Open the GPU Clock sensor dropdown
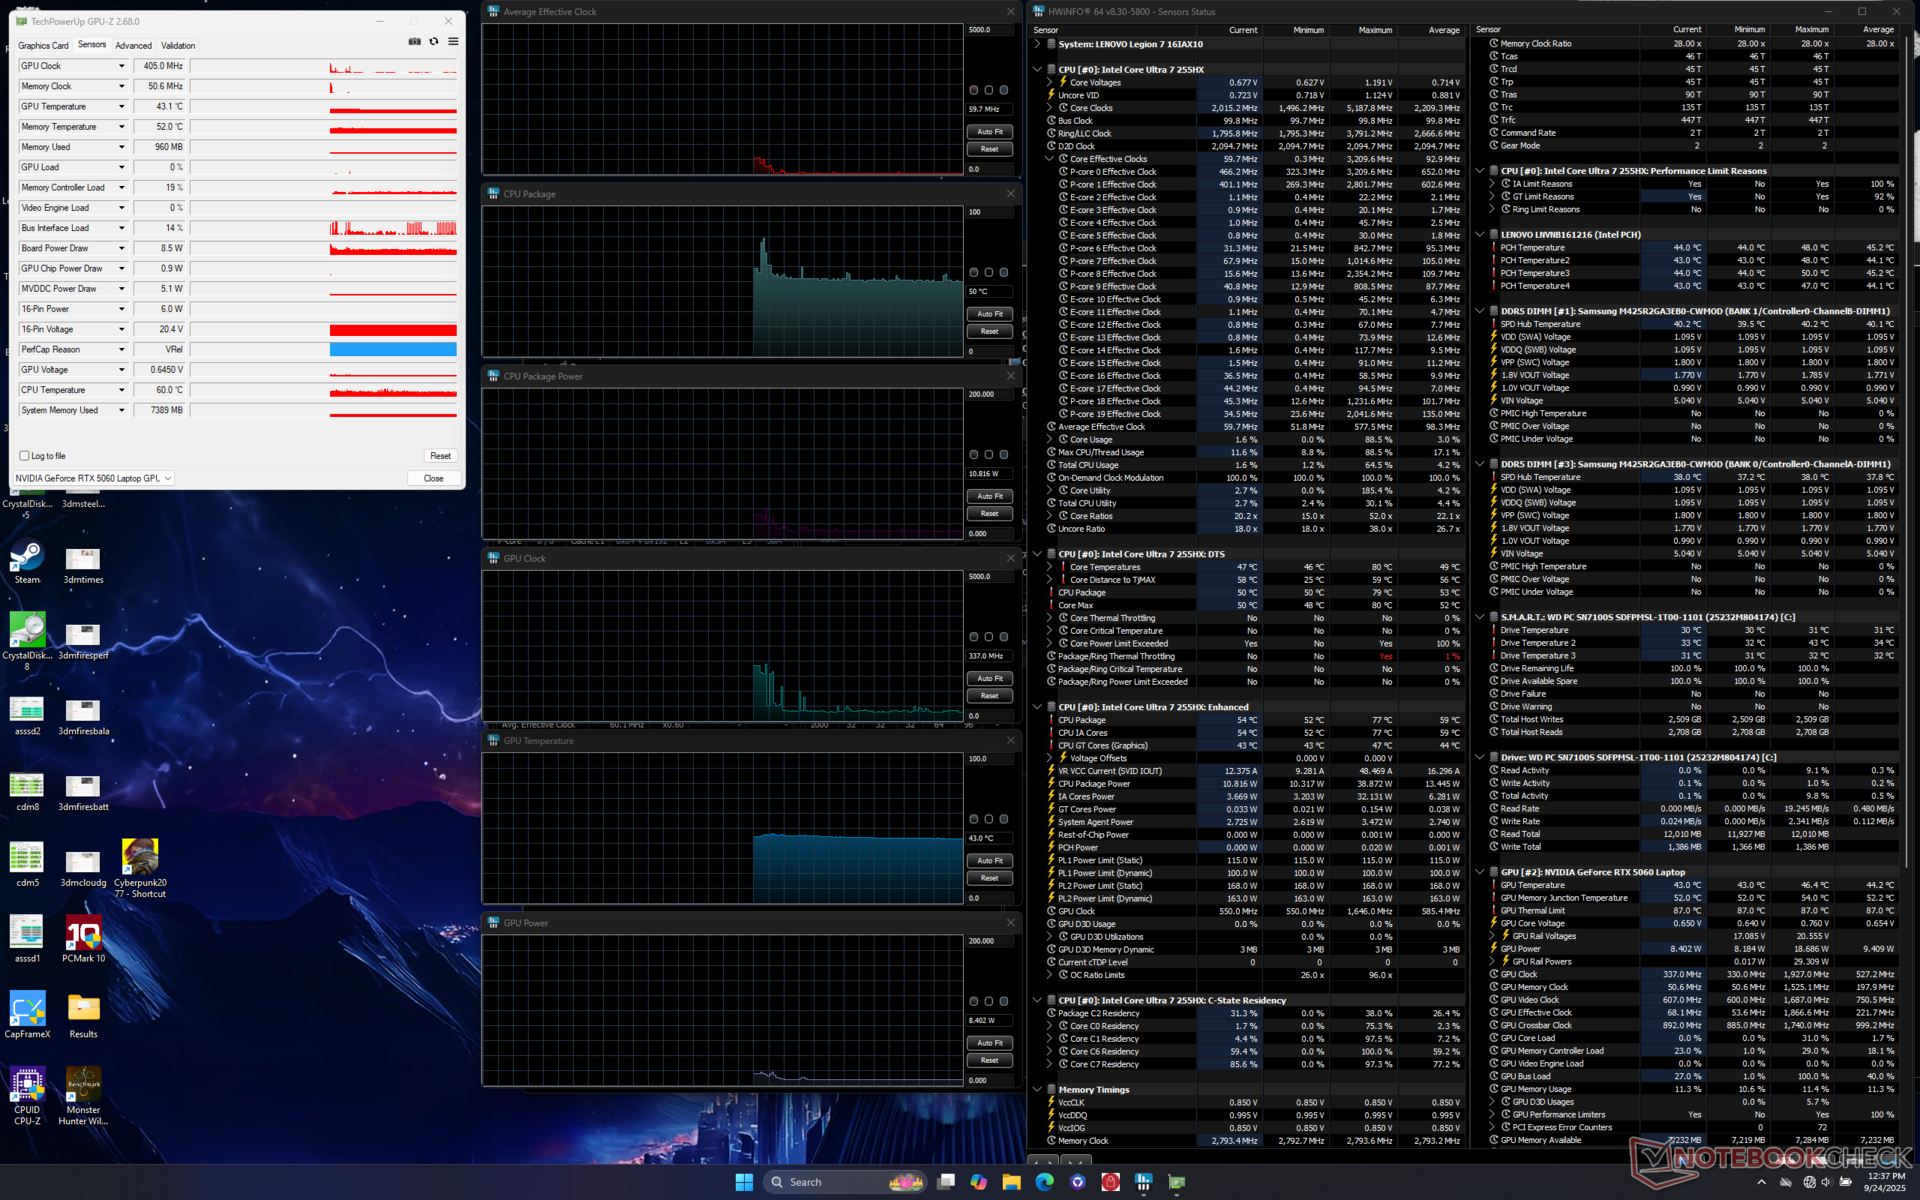The width and height of the screenshot is (1920, 1200). (x=122, y=66)
